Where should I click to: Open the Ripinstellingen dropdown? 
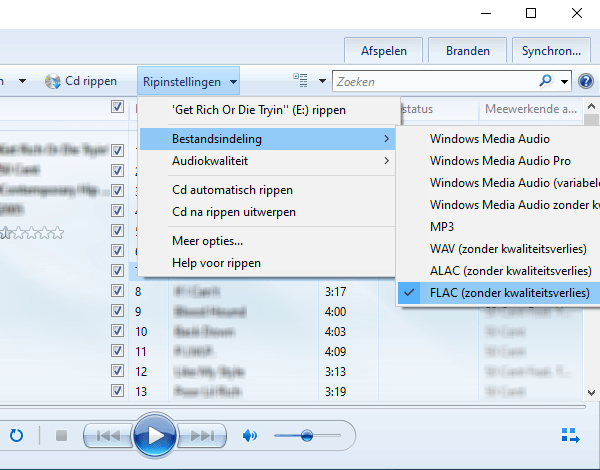[190, 81]
